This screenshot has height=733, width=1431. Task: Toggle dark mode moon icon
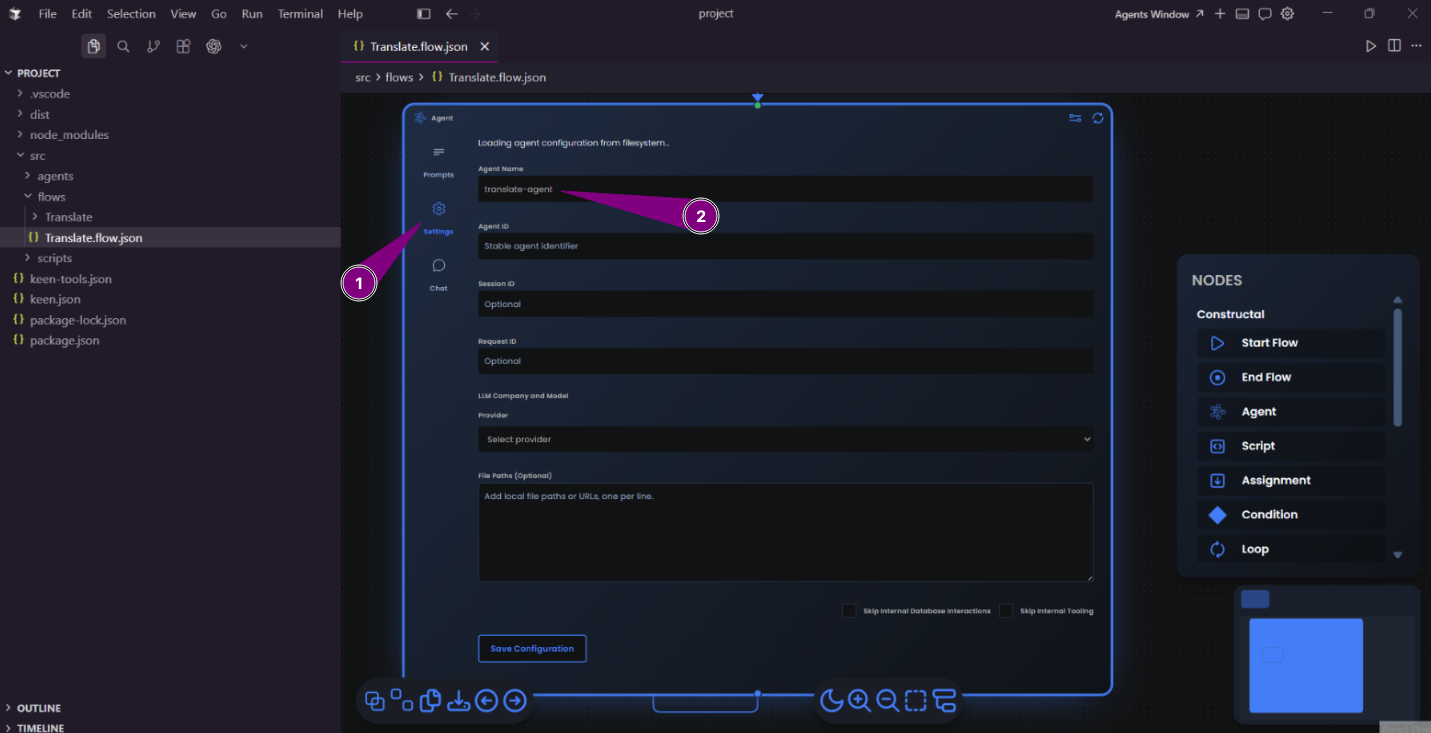[831, 701]
